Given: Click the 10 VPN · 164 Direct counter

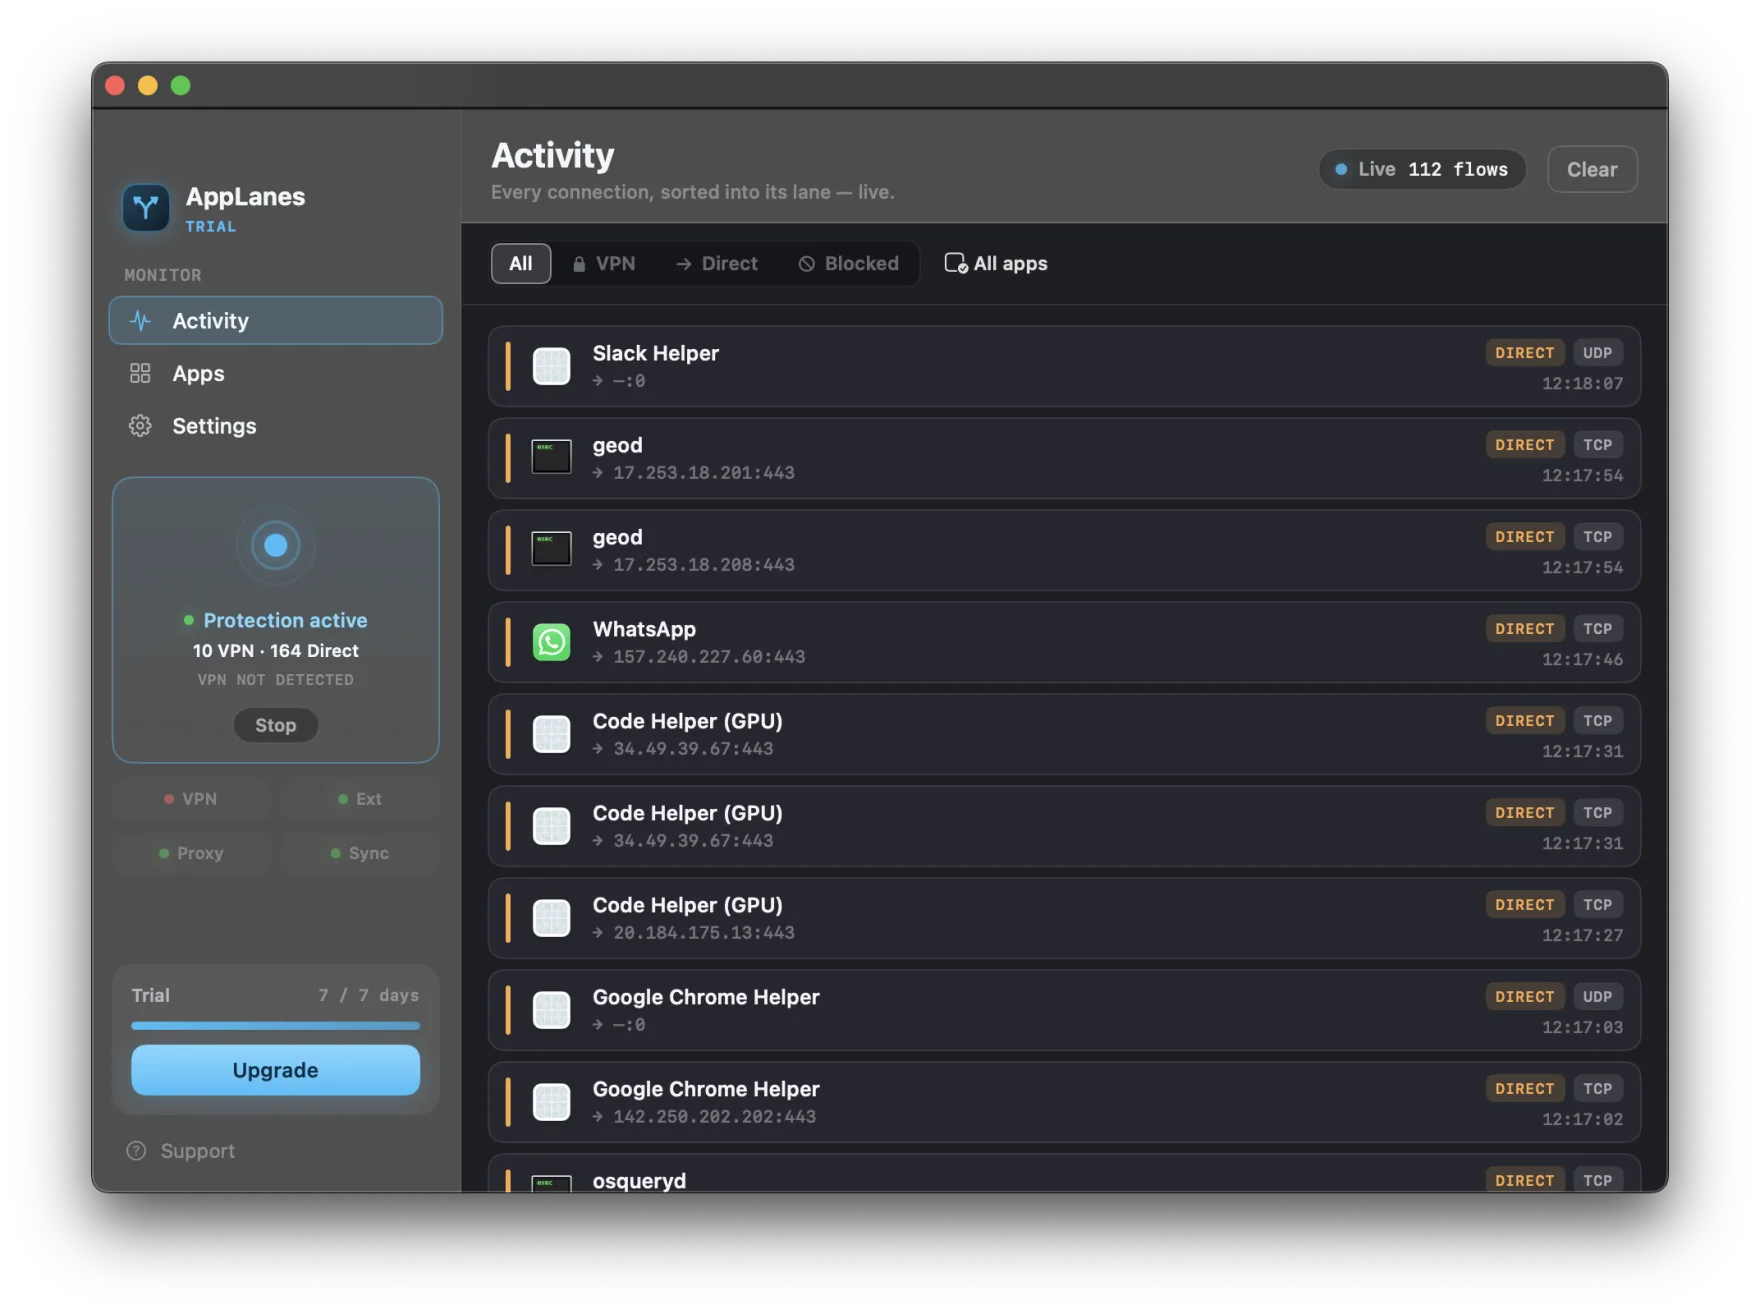Looking at the screenshot, I should [276, 651].
